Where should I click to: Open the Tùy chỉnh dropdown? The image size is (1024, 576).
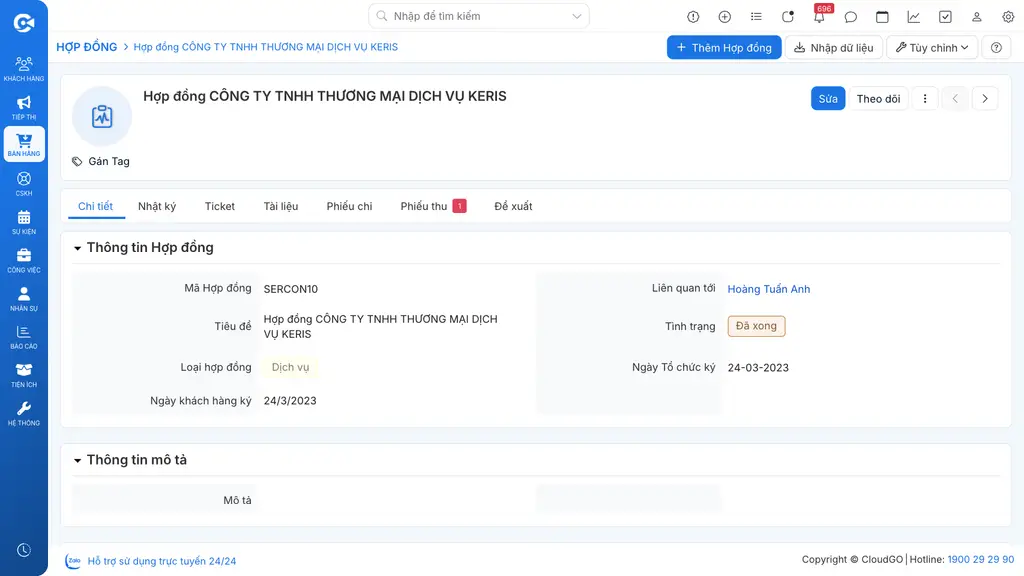click(932, 48)
